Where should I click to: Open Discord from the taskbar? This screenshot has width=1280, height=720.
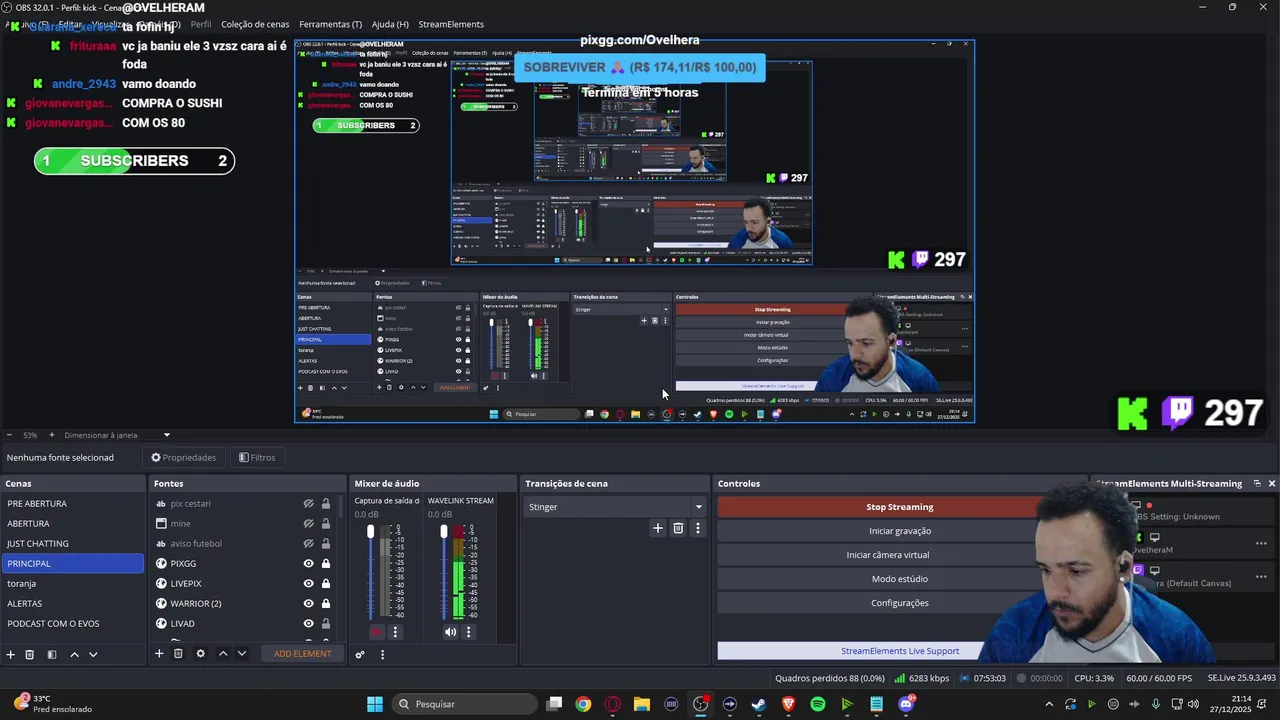906,704
